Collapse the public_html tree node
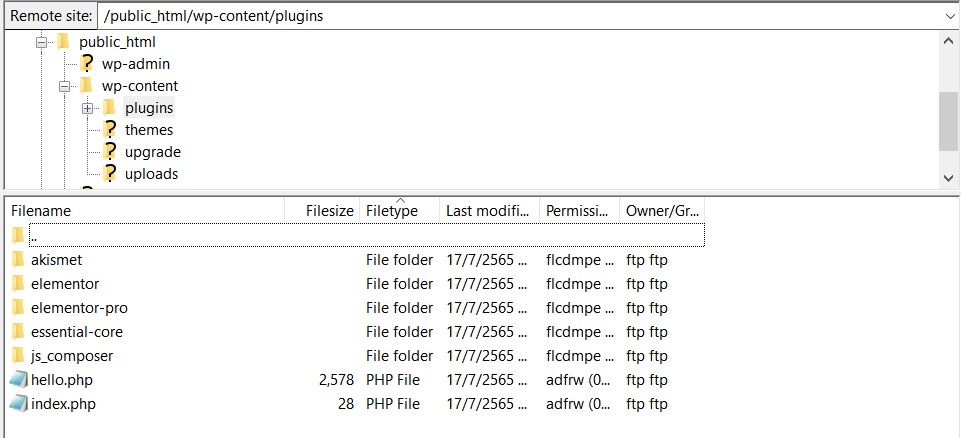961x438 pixels. point(42,42)
